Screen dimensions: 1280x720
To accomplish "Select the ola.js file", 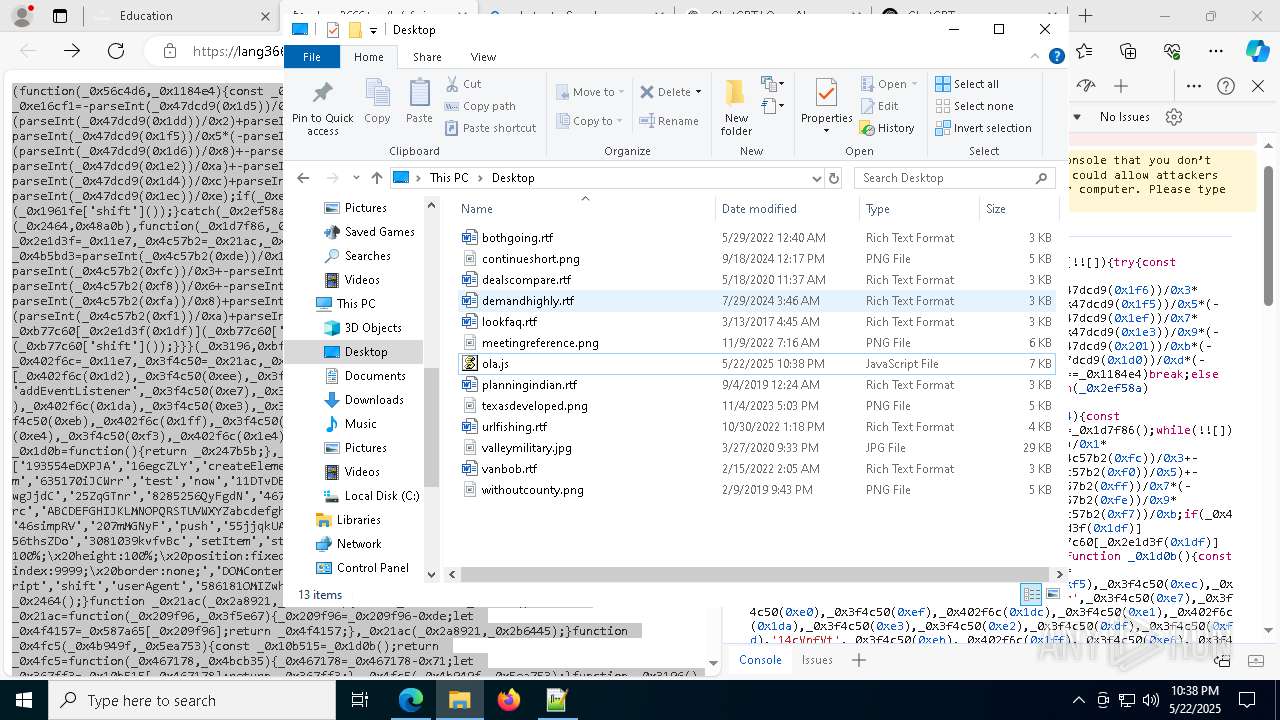I will point(756,364).
